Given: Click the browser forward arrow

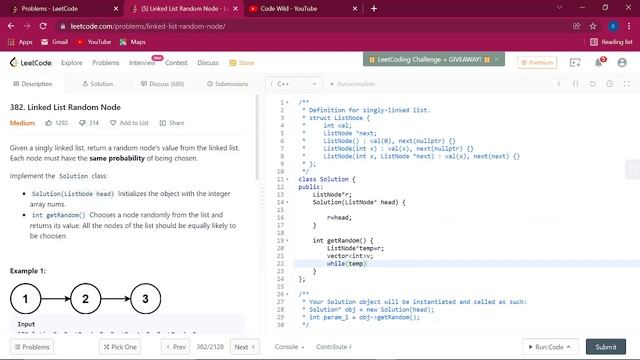Looking at the screenshot, I should (x=27, y=26).
